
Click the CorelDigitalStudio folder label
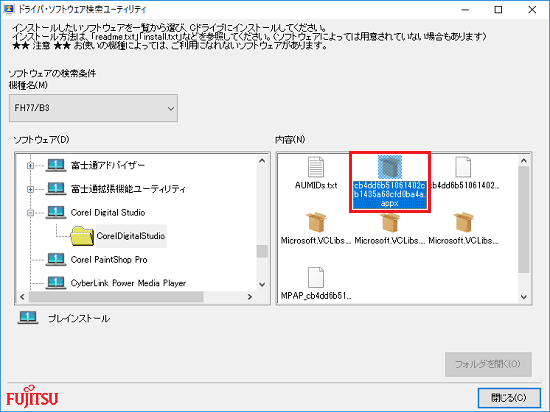[x=131, y=236]
